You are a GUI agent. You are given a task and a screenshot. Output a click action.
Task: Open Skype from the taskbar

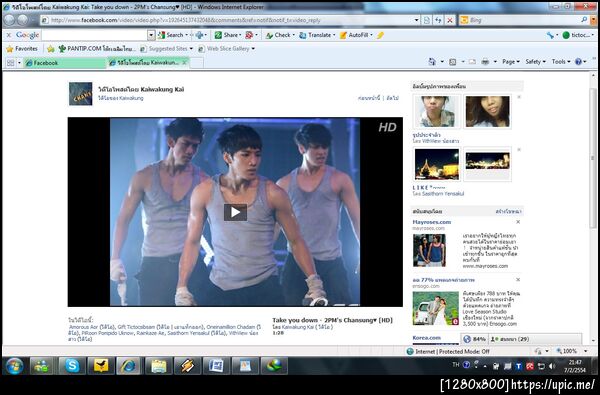(x=72, y=366)
